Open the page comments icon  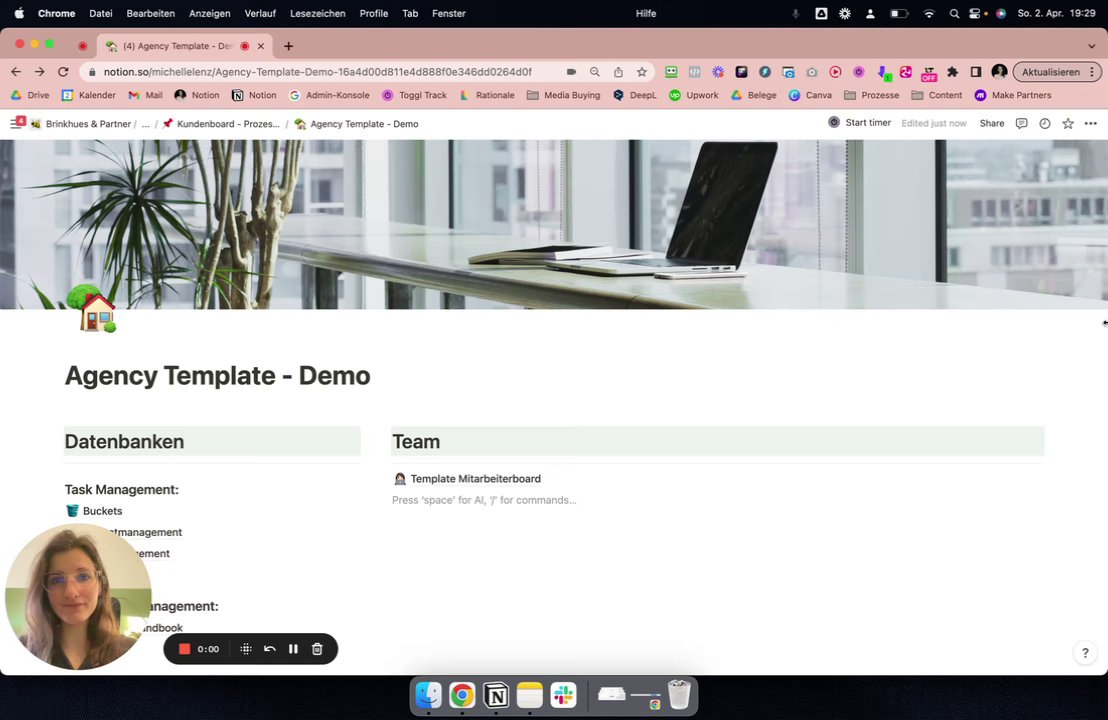pos(1021,123)
